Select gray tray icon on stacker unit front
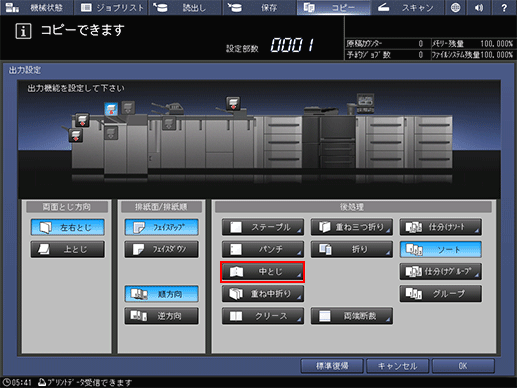Screen dimensions: 517x388 tap(111, 133)
